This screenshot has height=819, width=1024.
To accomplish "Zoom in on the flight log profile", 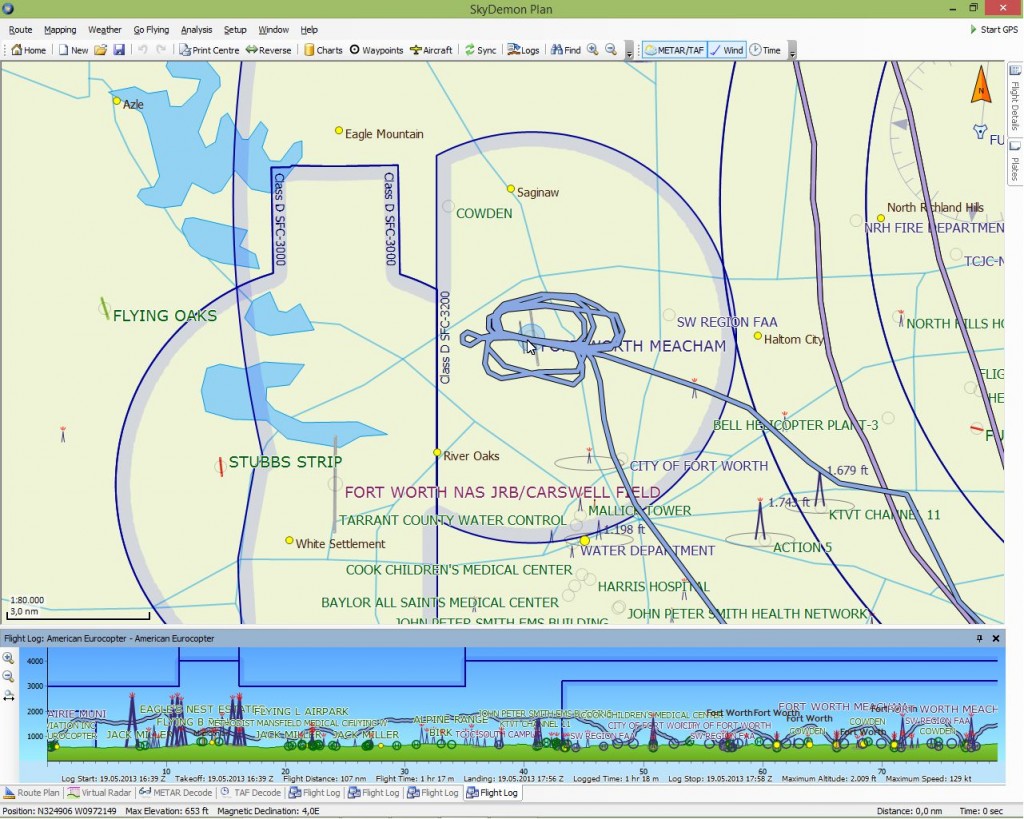I will tap(9, 659).
